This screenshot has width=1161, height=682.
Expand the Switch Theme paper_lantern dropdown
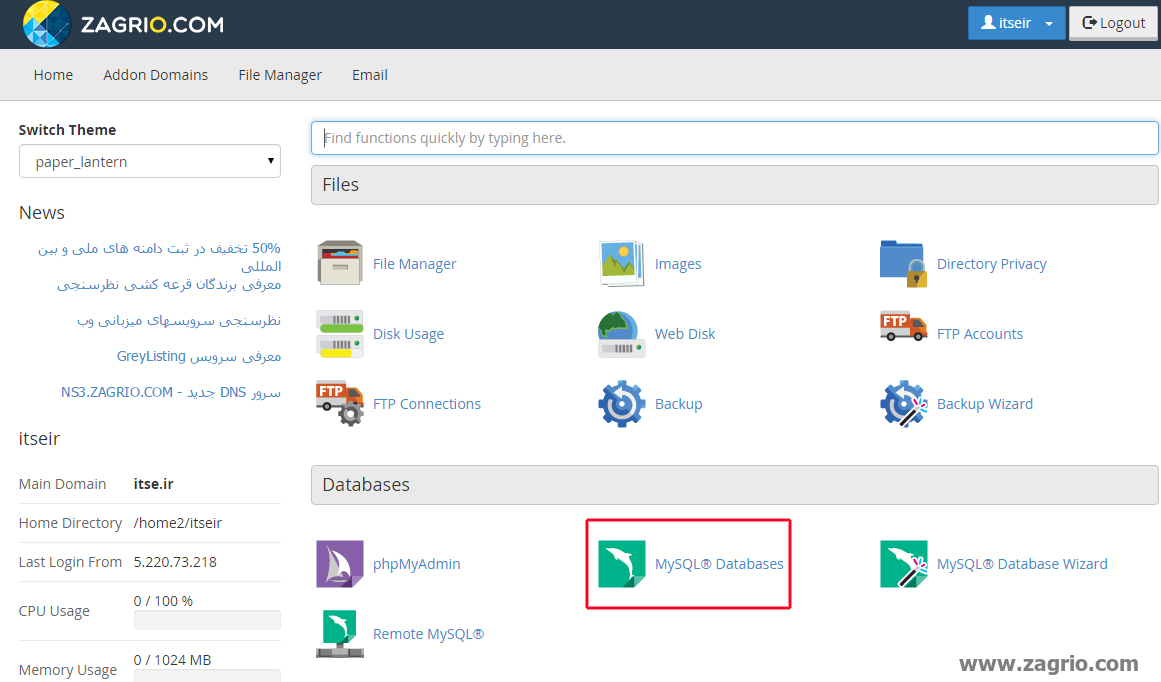(150, 161)
